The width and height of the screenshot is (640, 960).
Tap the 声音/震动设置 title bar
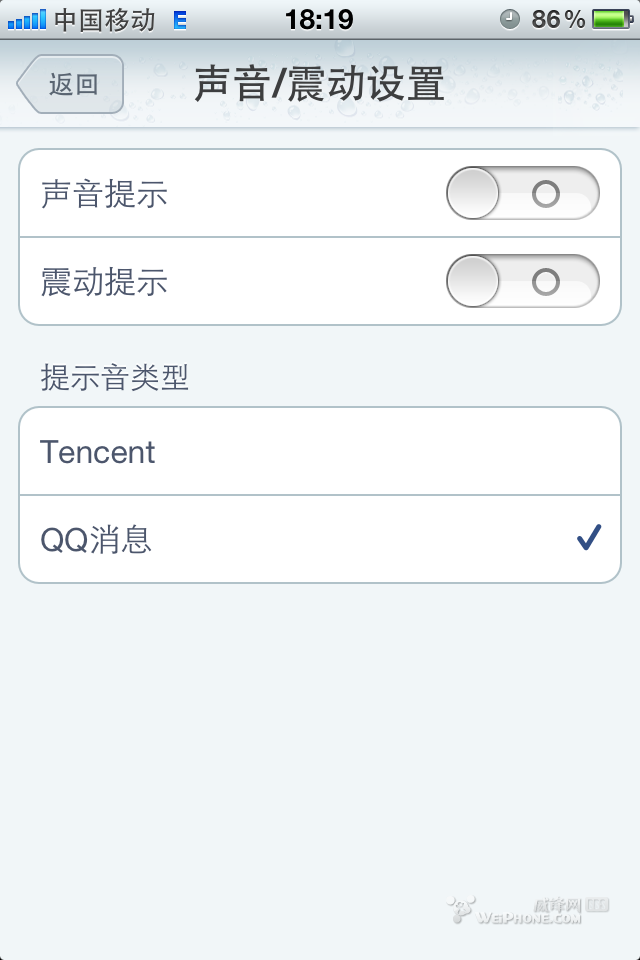[x=320, y=85]
